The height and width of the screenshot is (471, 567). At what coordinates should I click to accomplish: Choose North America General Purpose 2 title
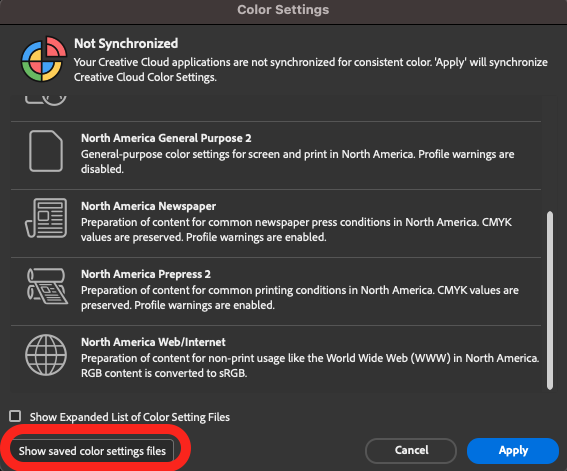166,138
